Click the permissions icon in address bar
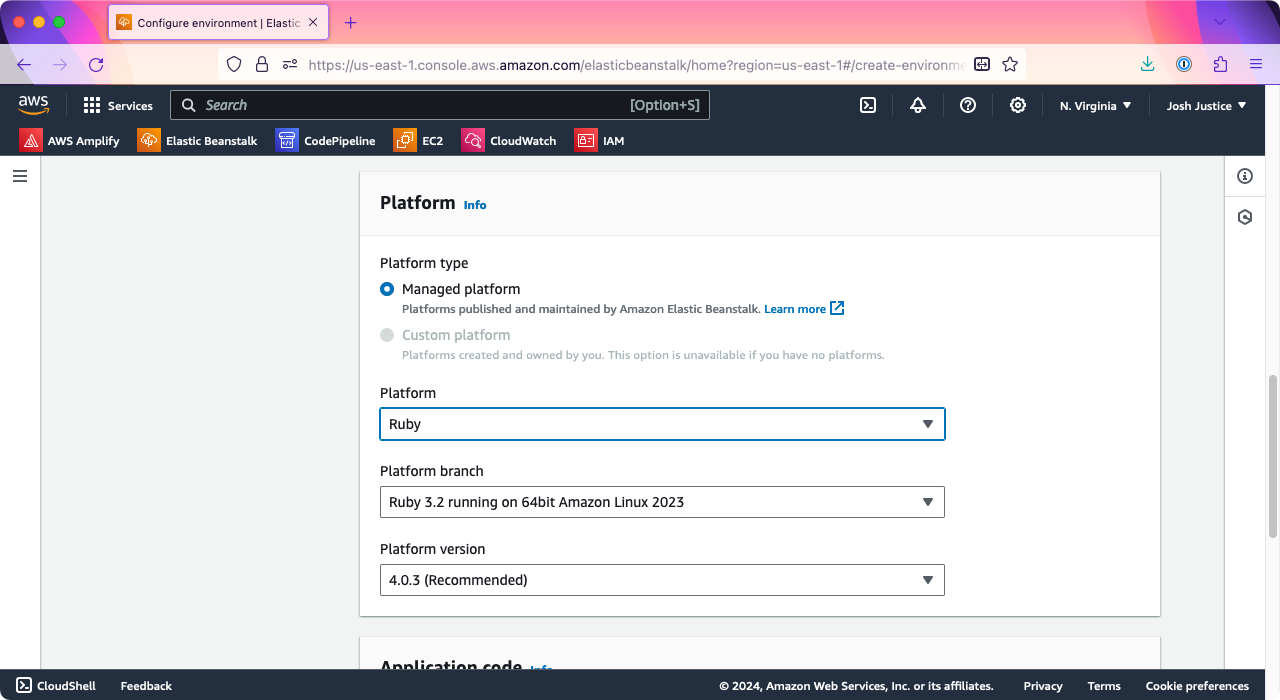 [290, 64]
